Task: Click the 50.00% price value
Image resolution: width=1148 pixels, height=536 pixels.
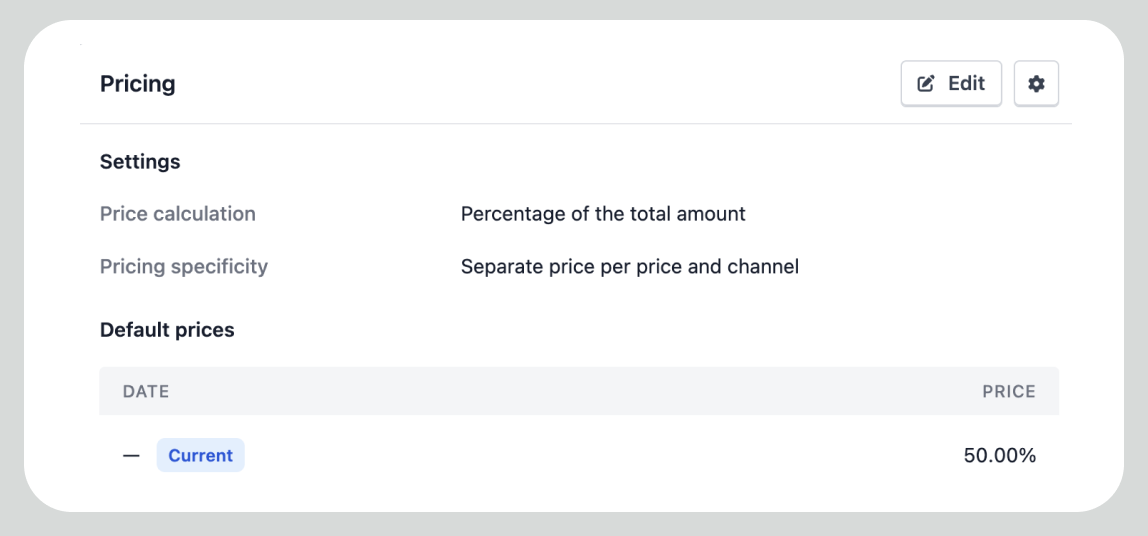Action: click(999, 456)
